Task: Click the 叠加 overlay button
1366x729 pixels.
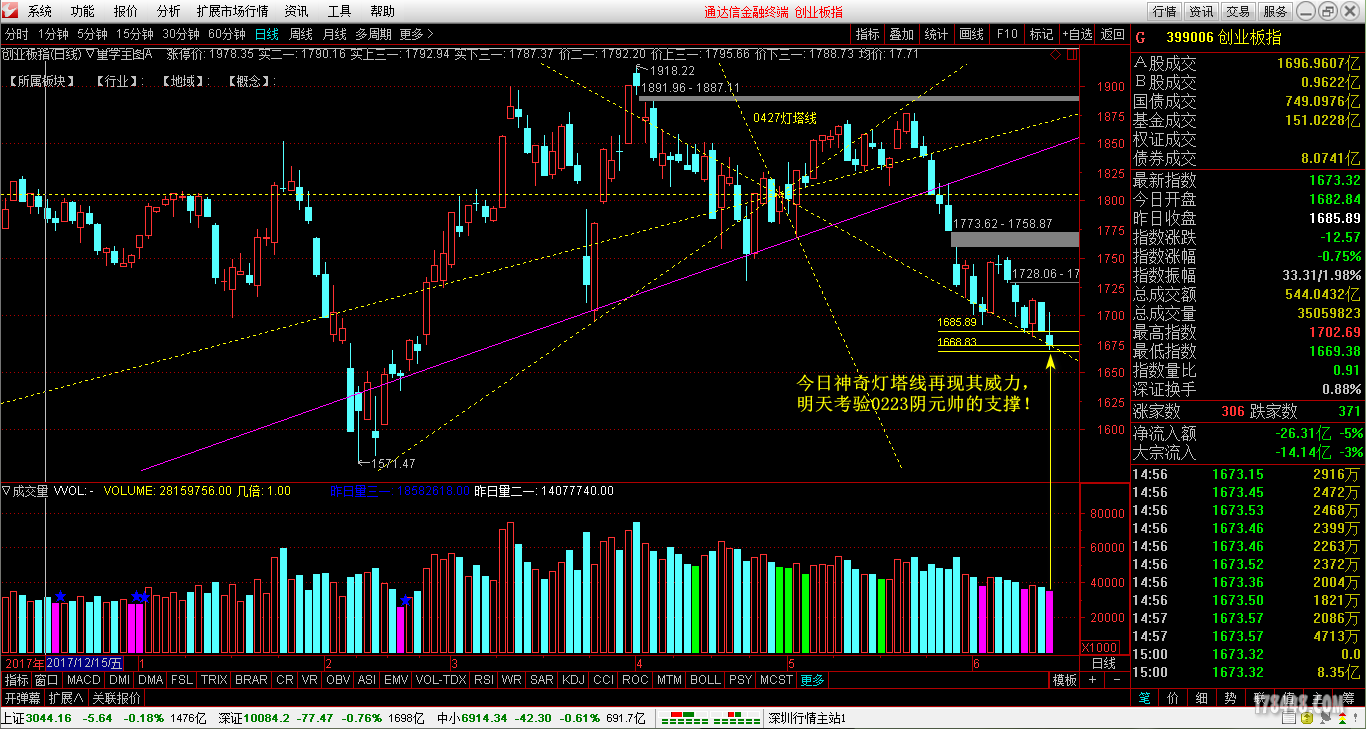Action: [x=902, y=34]
